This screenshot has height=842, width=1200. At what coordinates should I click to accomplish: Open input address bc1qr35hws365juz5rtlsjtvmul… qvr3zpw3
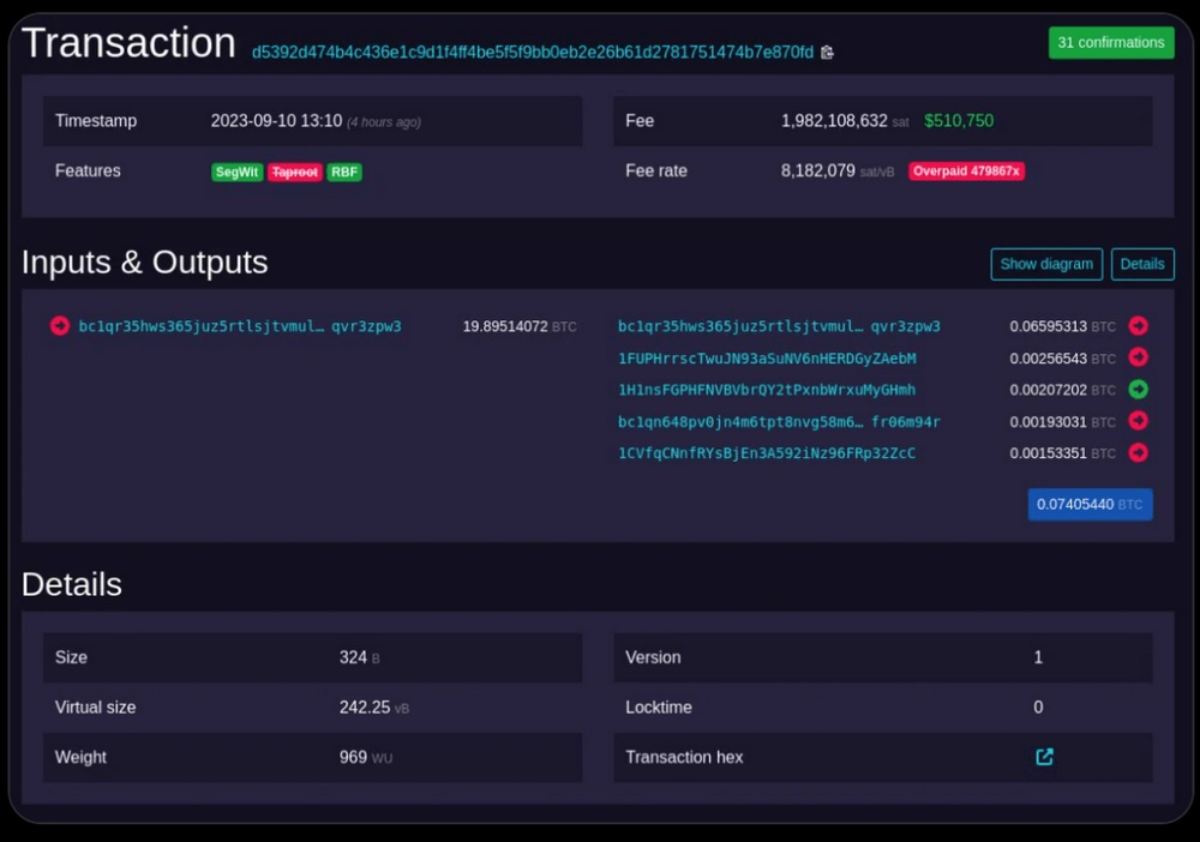coord(240,326)
